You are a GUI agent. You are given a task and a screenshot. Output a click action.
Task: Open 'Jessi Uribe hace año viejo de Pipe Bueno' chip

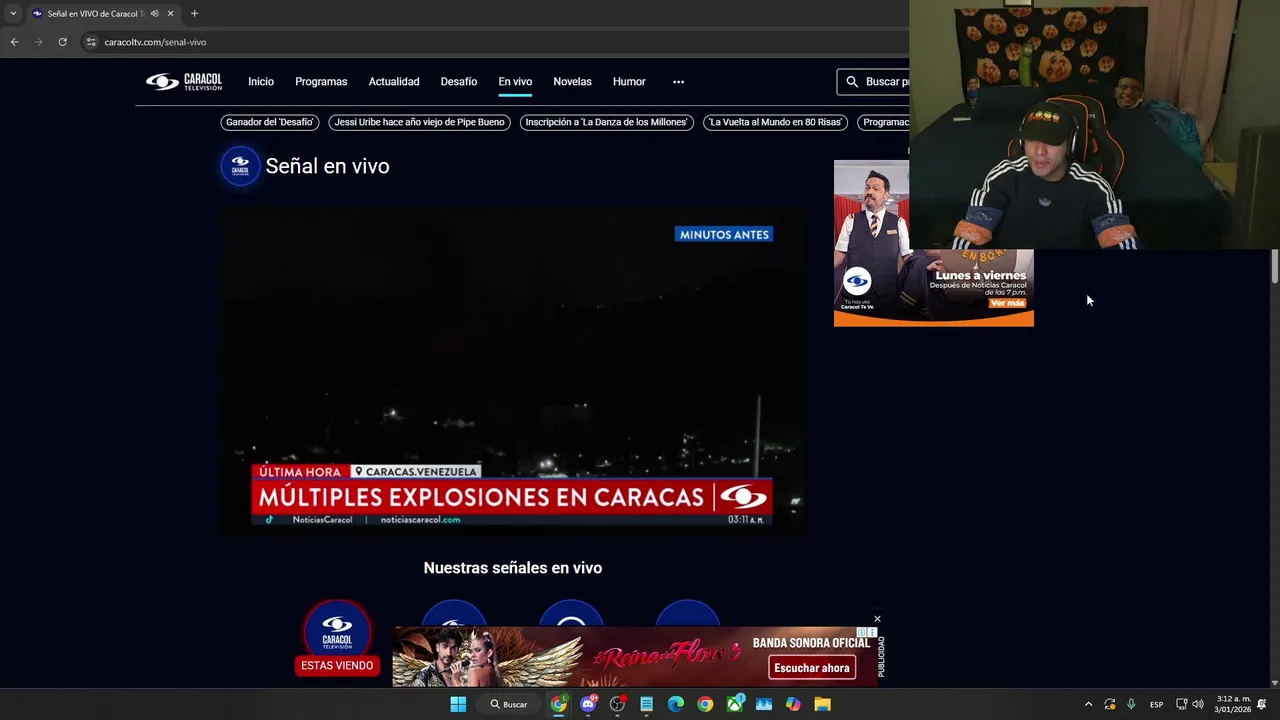[x=419, y=122]
